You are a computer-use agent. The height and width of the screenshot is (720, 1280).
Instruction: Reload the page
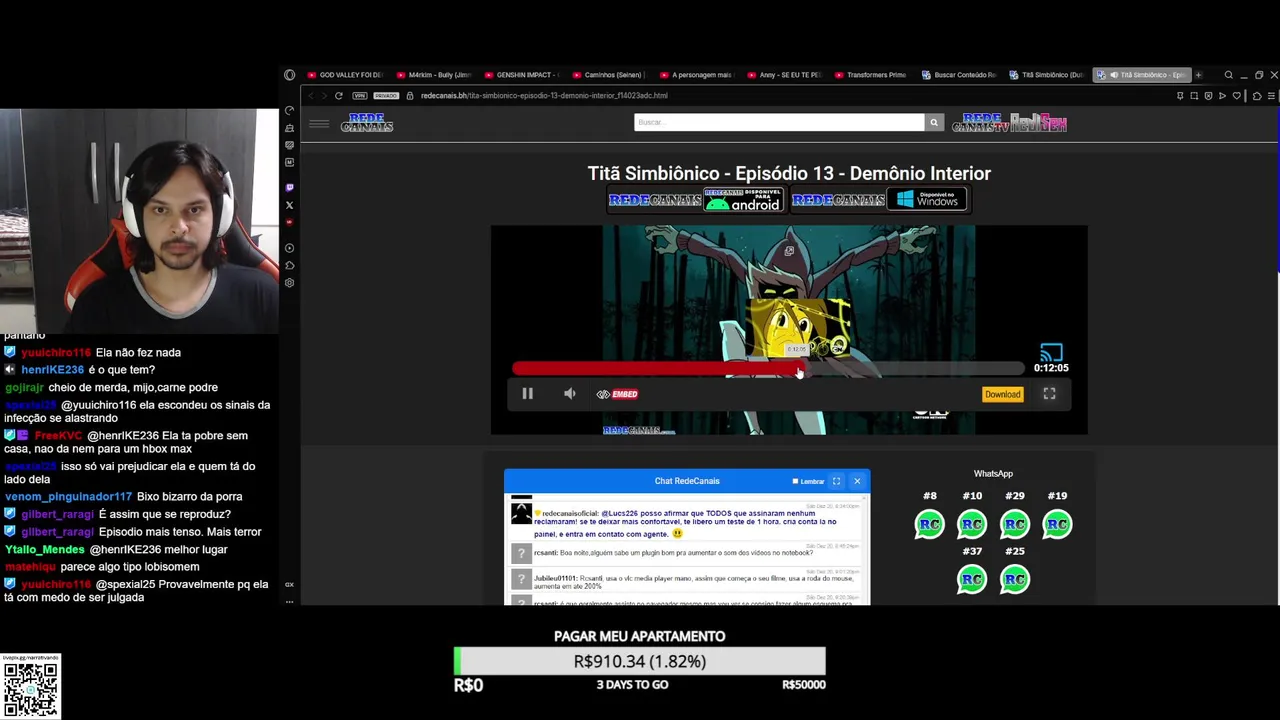point(339,96)
